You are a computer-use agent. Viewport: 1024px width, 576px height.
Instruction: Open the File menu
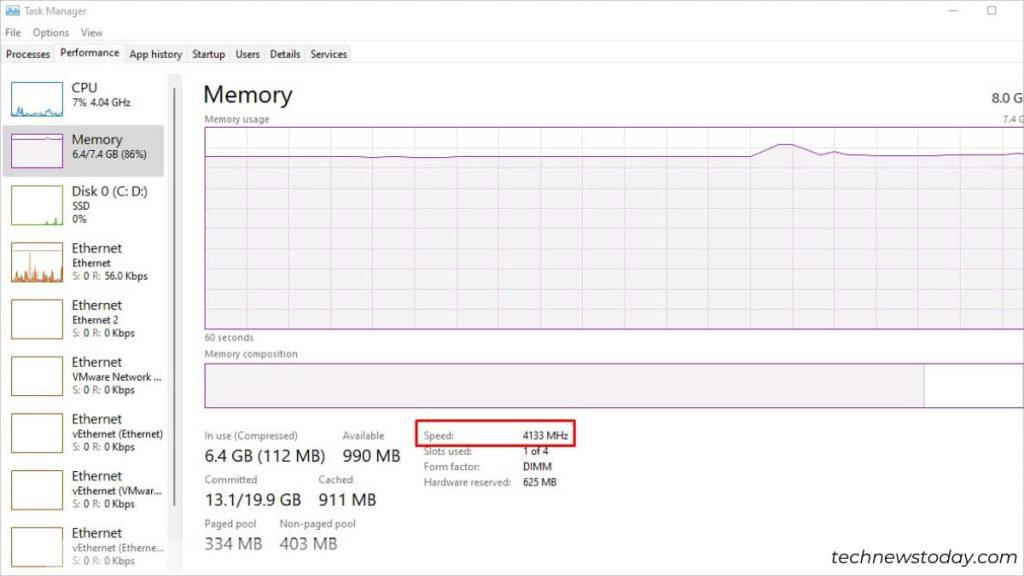pos(12,32)
